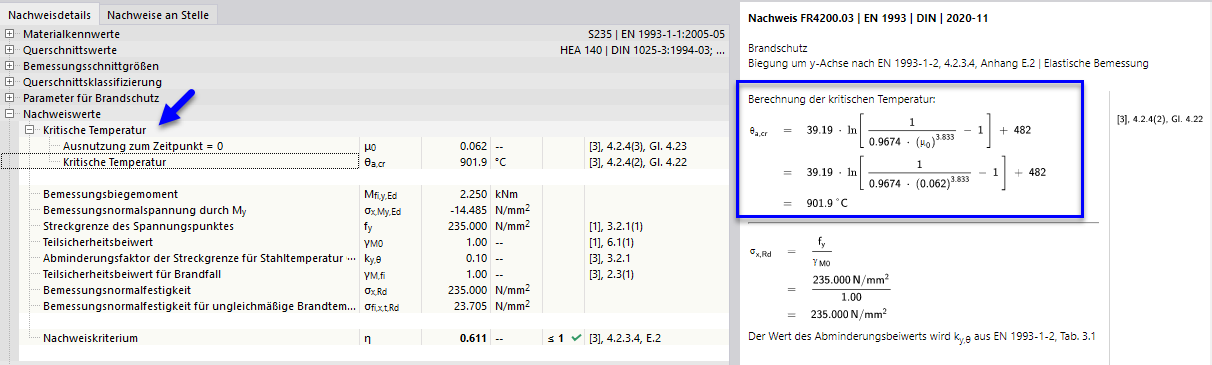Click the = 901.9 °C formula result

tap(817, 203)
